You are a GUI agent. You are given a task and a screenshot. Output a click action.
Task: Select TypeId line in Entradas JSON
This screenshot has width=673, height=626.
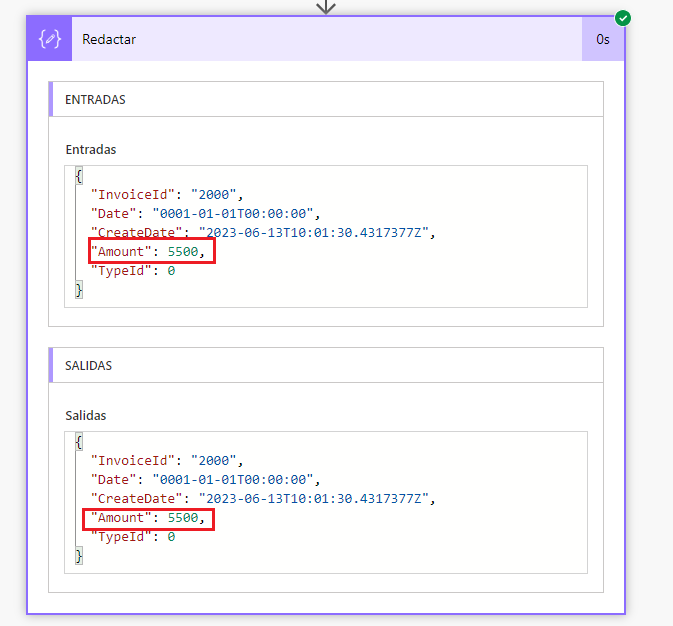coord(133,270)
